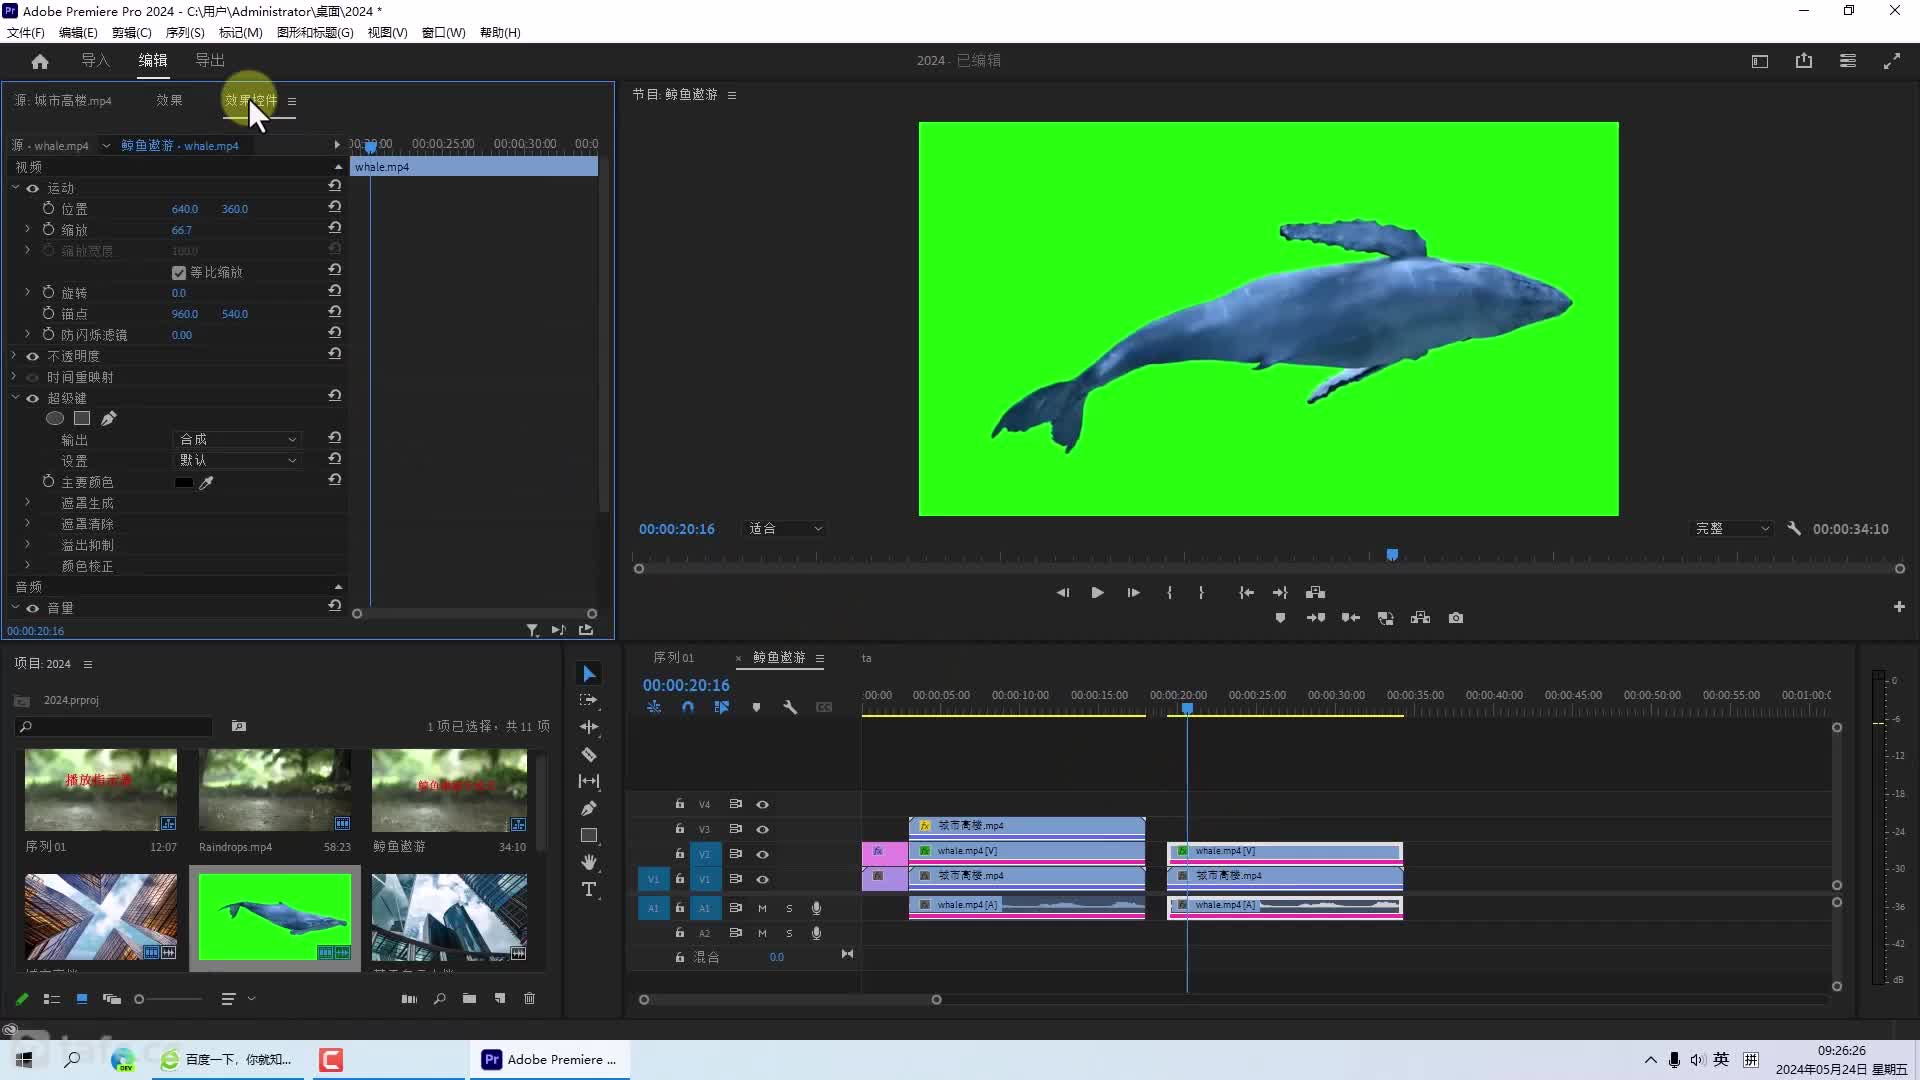Select the Slip tool
Screen dimensions: 1920x1080
tap(589, 781)
